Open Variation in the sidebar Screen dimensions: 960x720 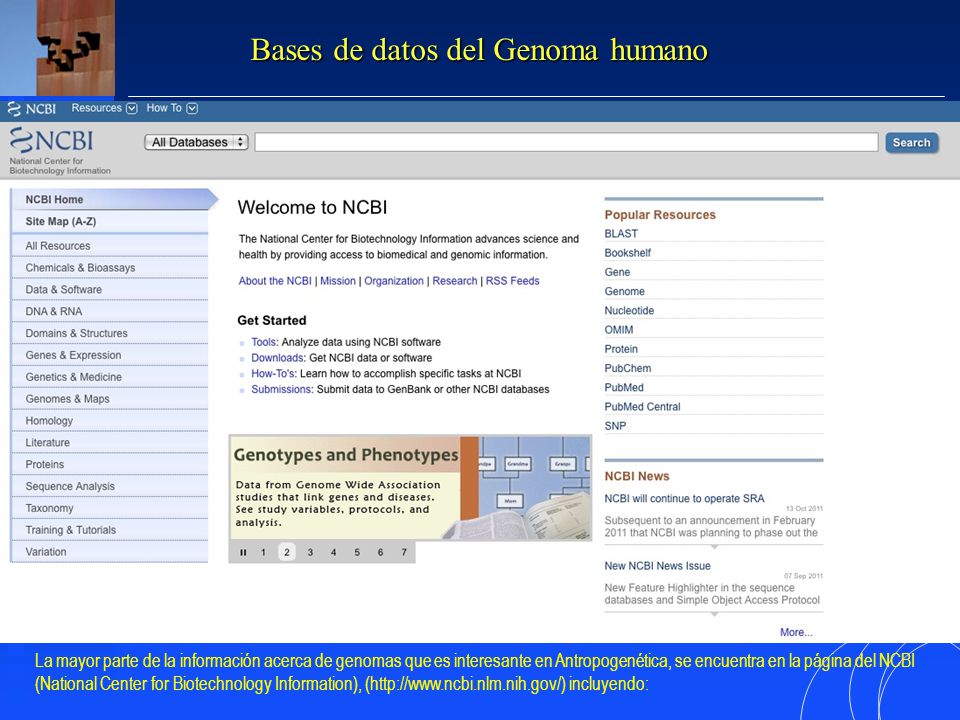(110, 552)
